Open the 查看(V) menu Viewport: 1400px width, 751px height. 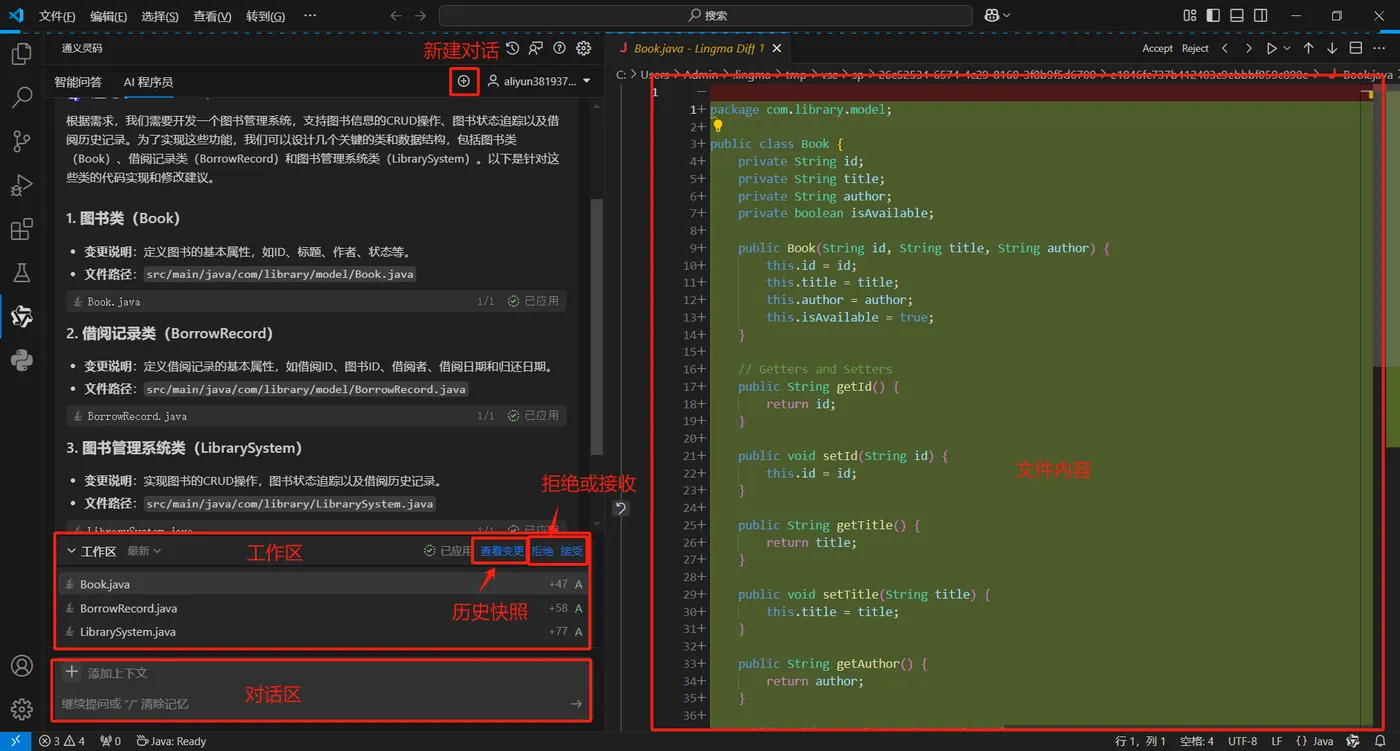point(212,16)
